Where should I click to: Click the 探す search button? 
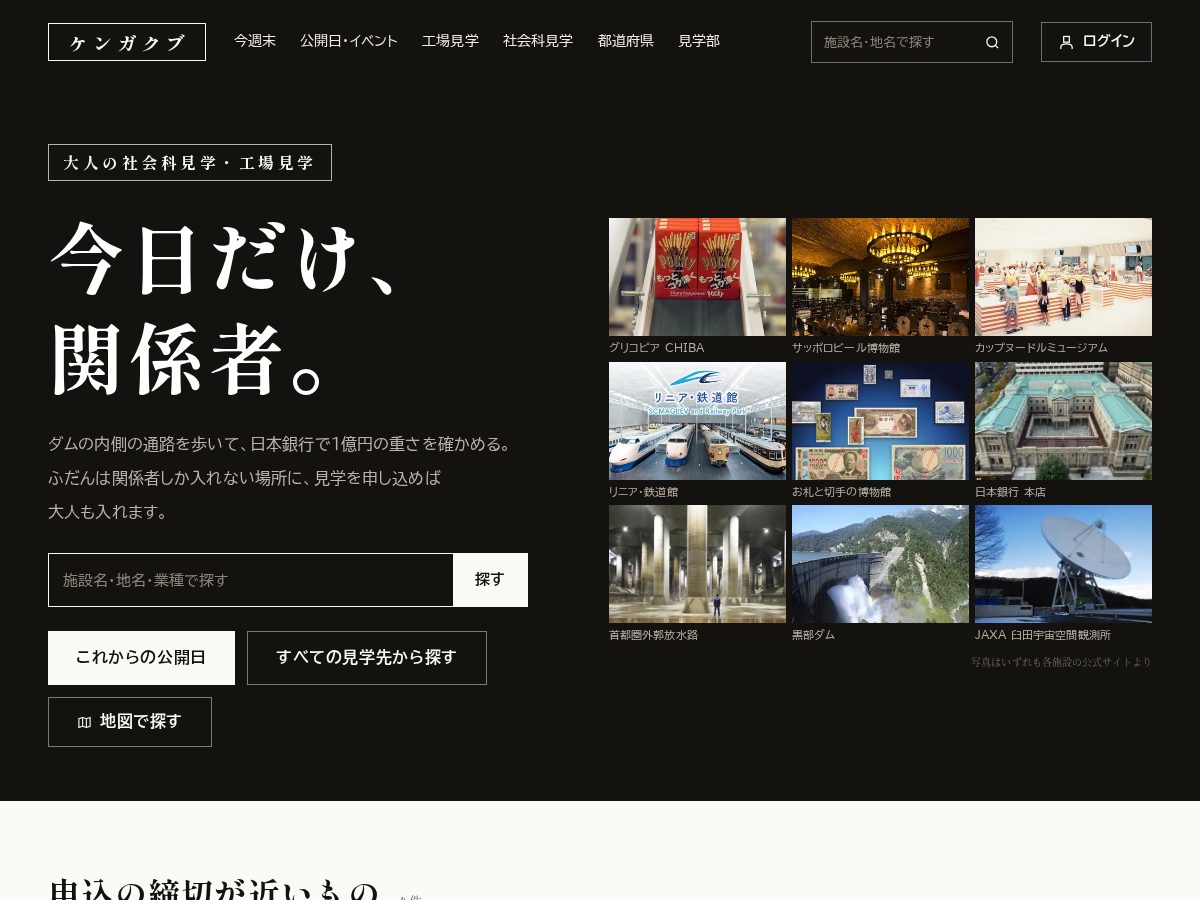point(490,580)
